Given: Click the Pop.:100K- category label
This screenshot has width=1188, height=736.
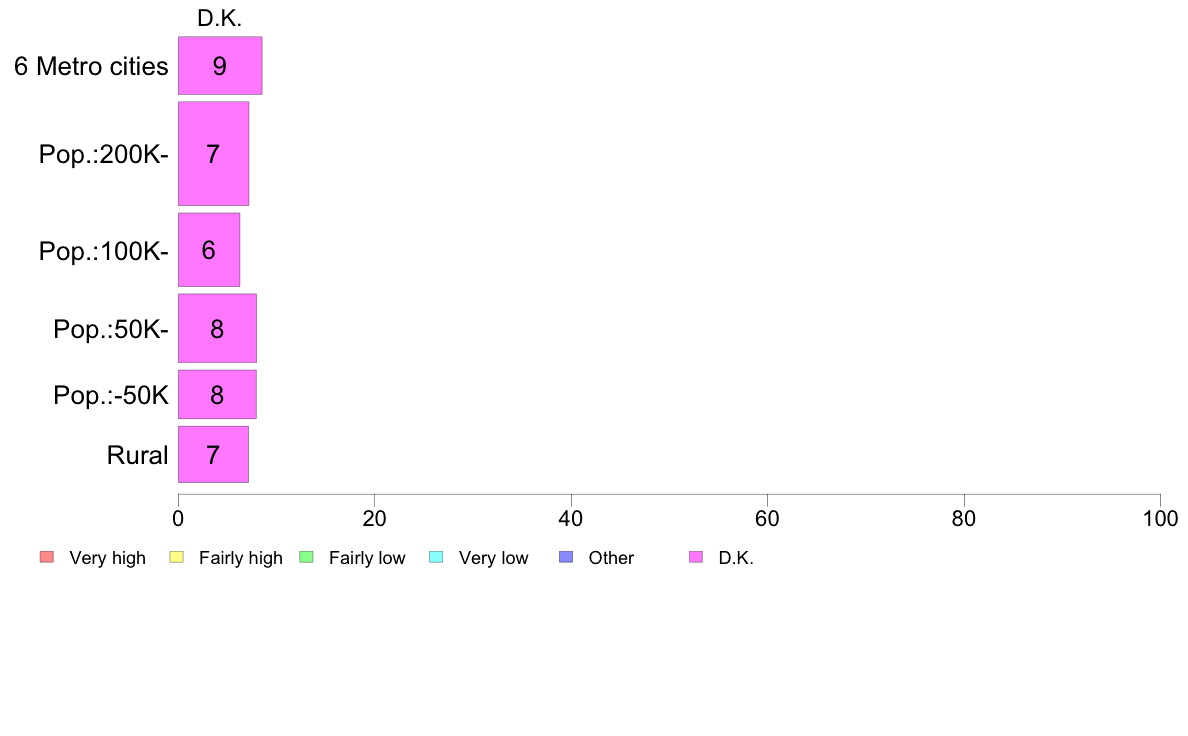Looking at the screenshot, I should (104, 251).
